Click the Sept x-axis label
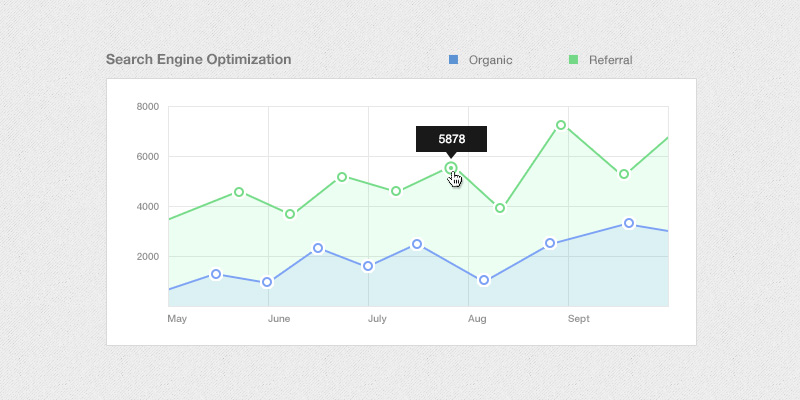This screenshot has width=800, height=400. coord(579,319)
